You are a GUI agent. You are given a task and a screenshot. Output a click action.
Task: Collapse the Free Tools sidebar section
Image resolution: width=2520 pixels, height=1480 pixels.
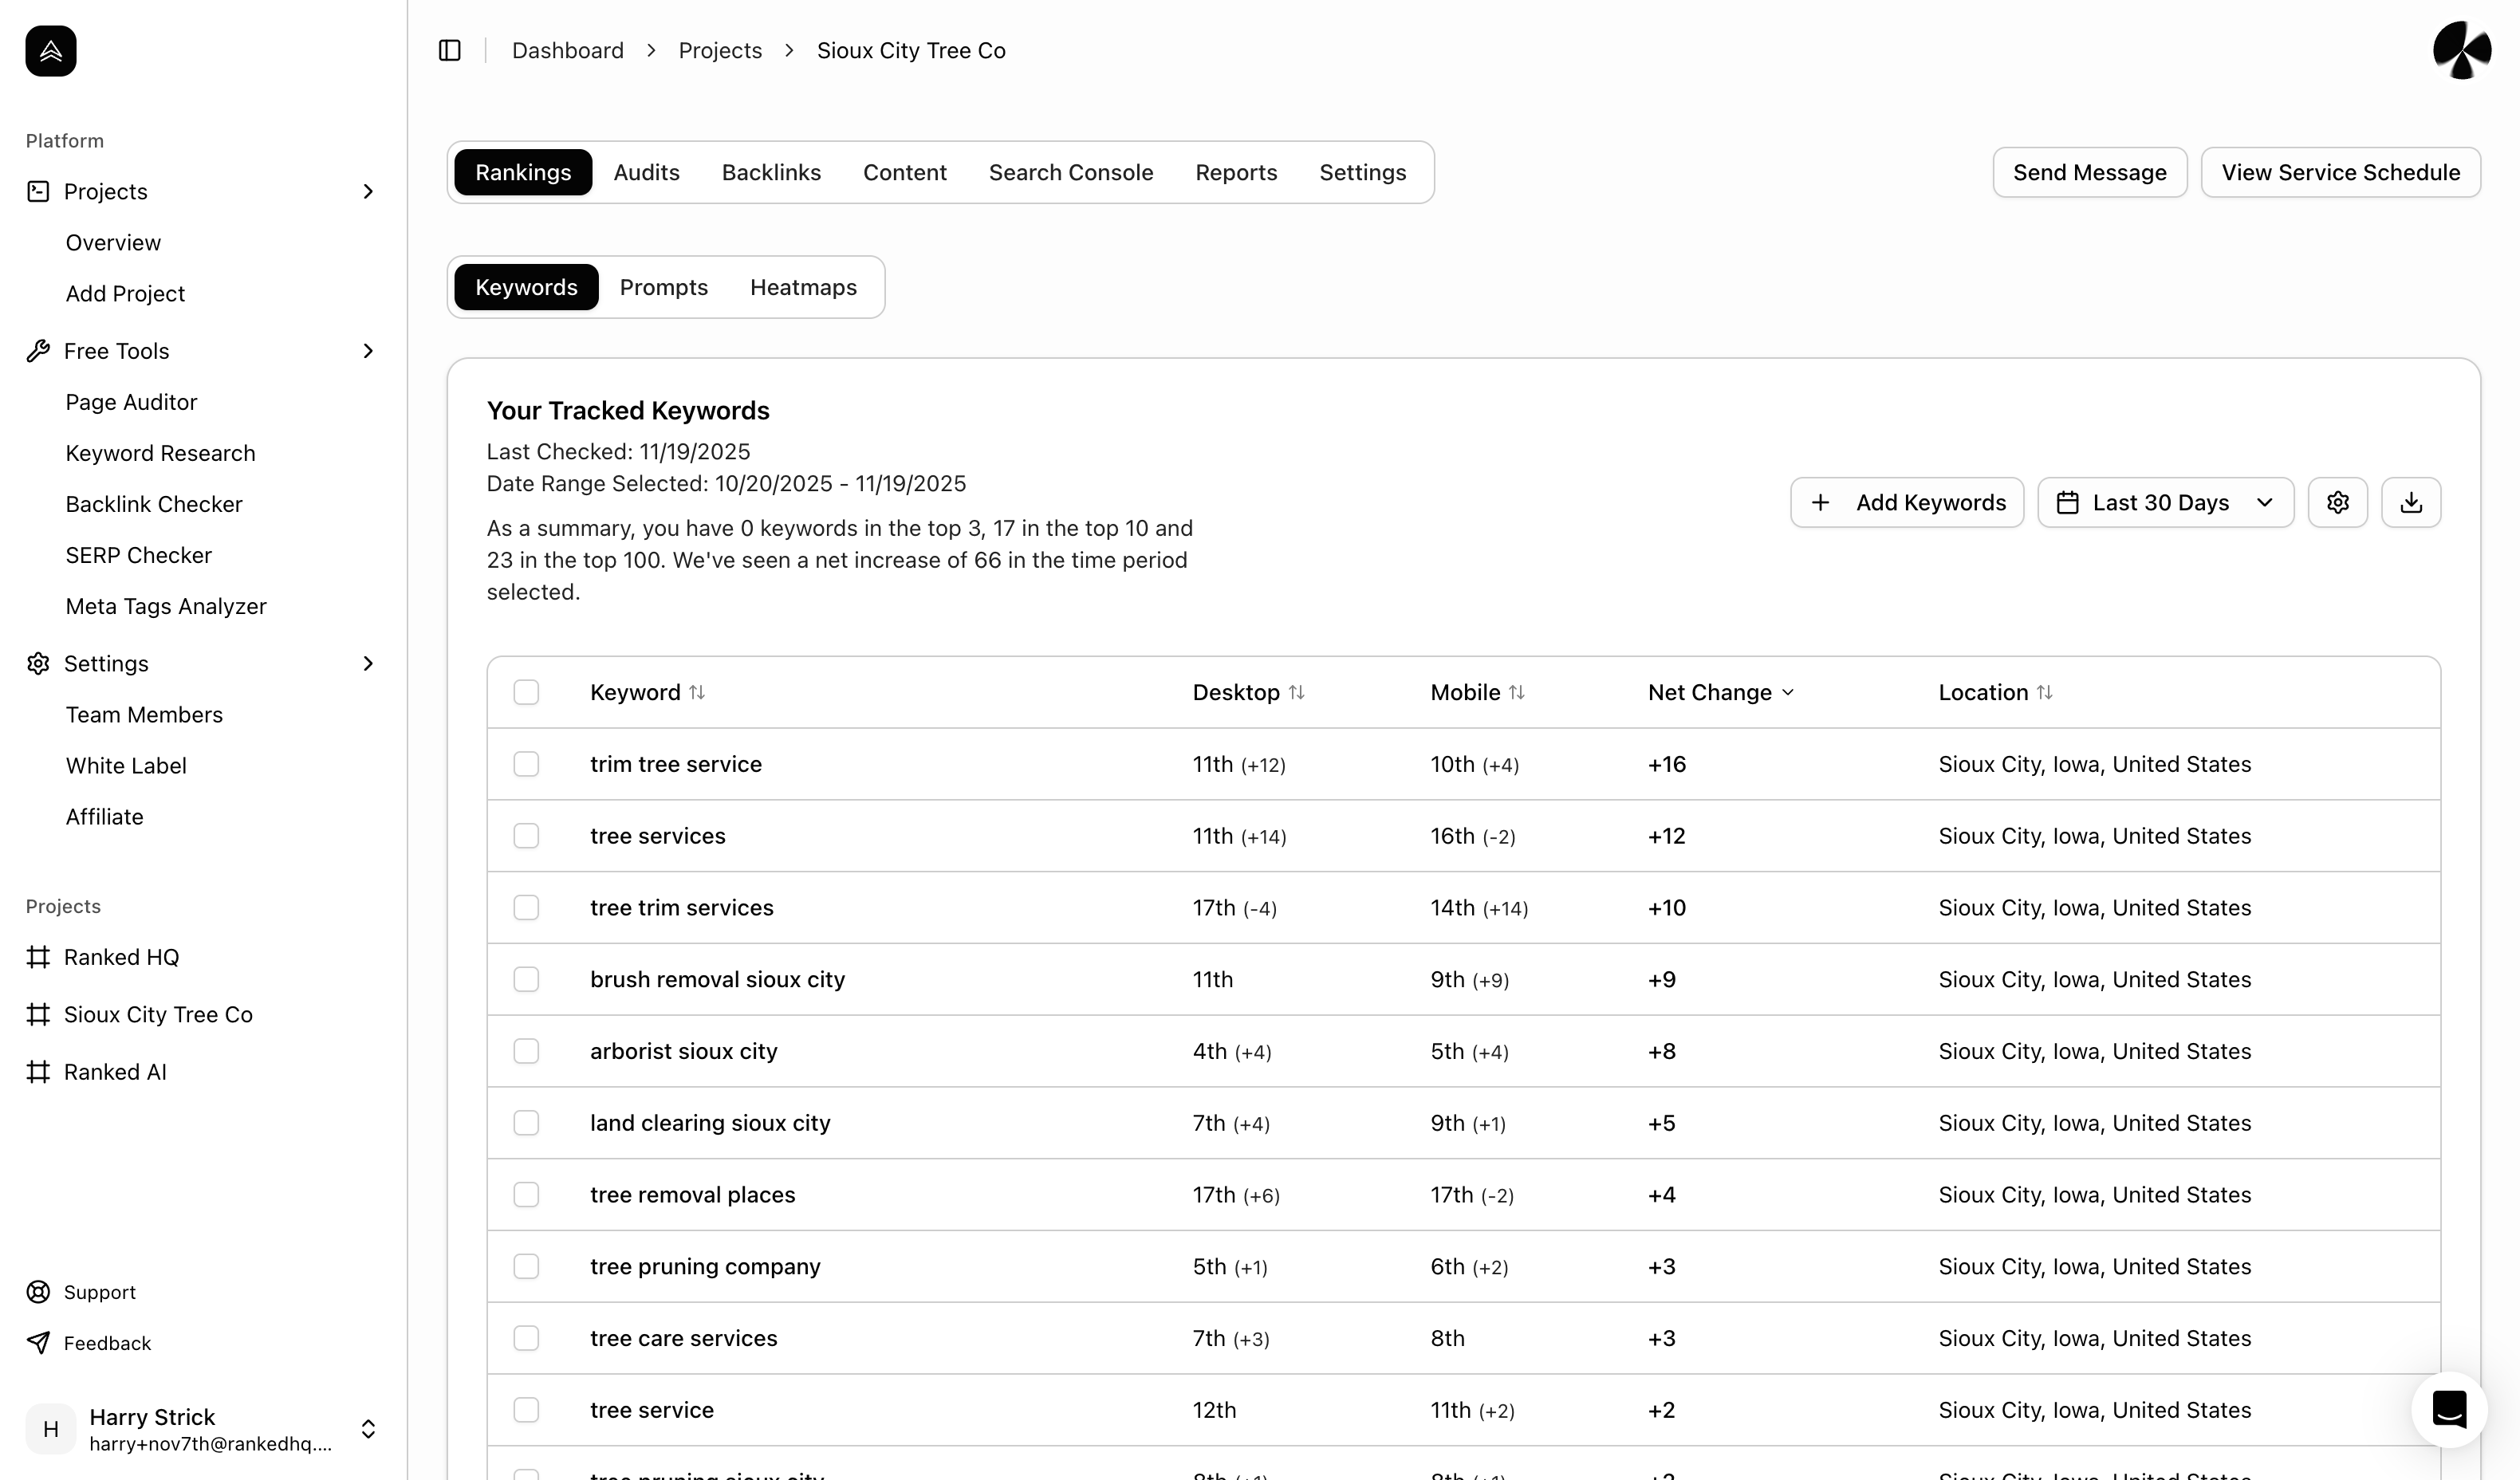[367, 351]
